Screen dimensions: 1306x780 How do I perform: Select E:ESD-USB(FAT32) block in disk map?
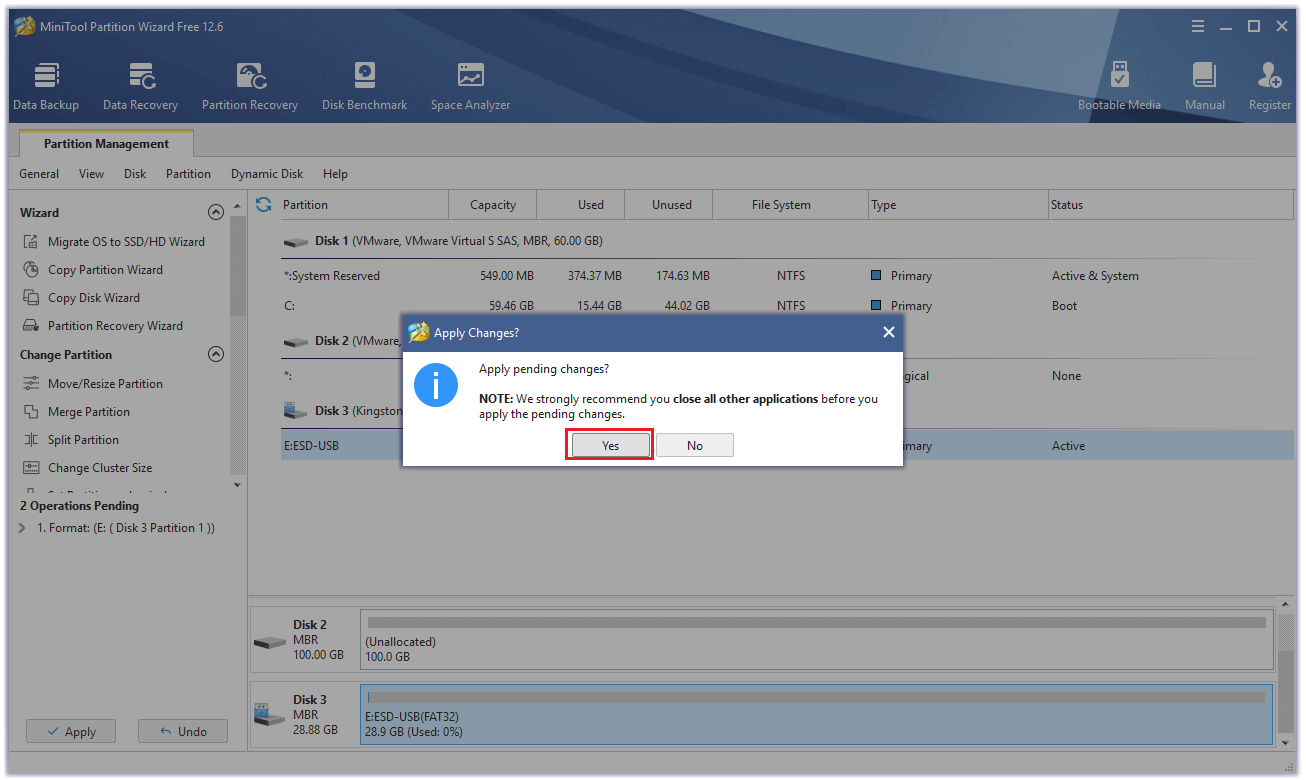click(817, 715)
